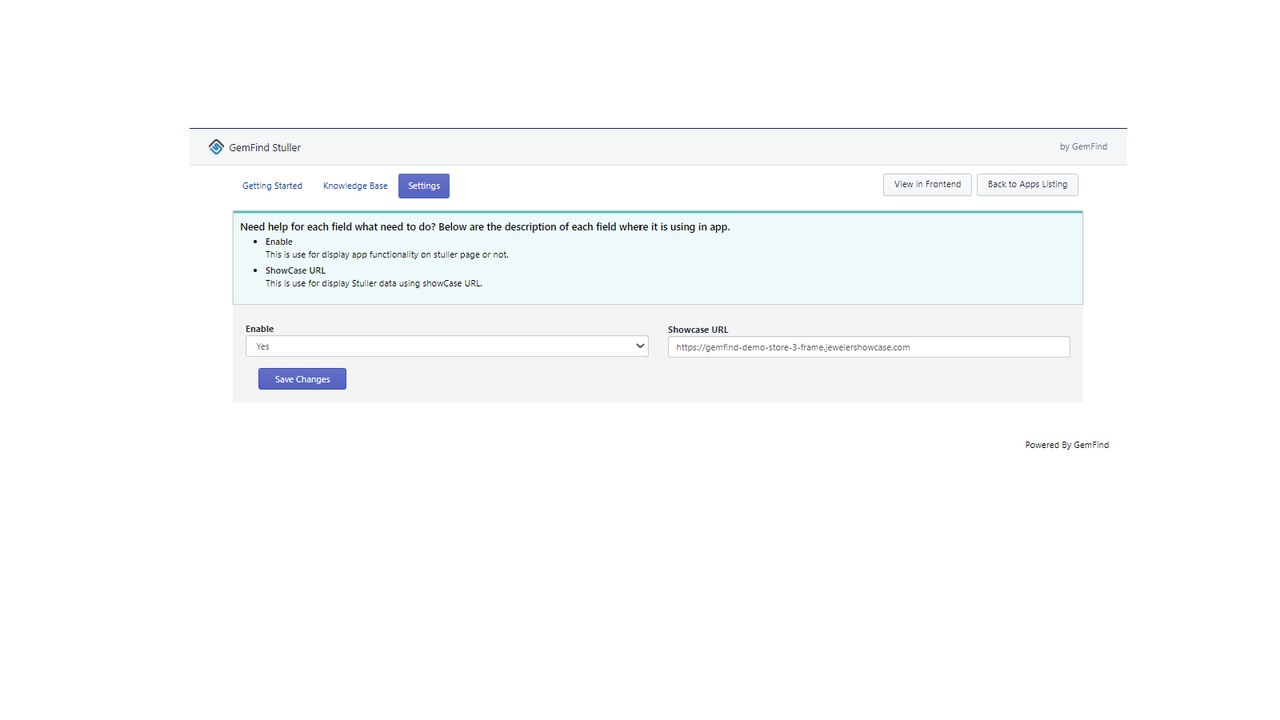The height and width of the screenshot is (720, 1280).
Task: Click the 'ShowCase URL' bullet in help box
Action: 295,270
